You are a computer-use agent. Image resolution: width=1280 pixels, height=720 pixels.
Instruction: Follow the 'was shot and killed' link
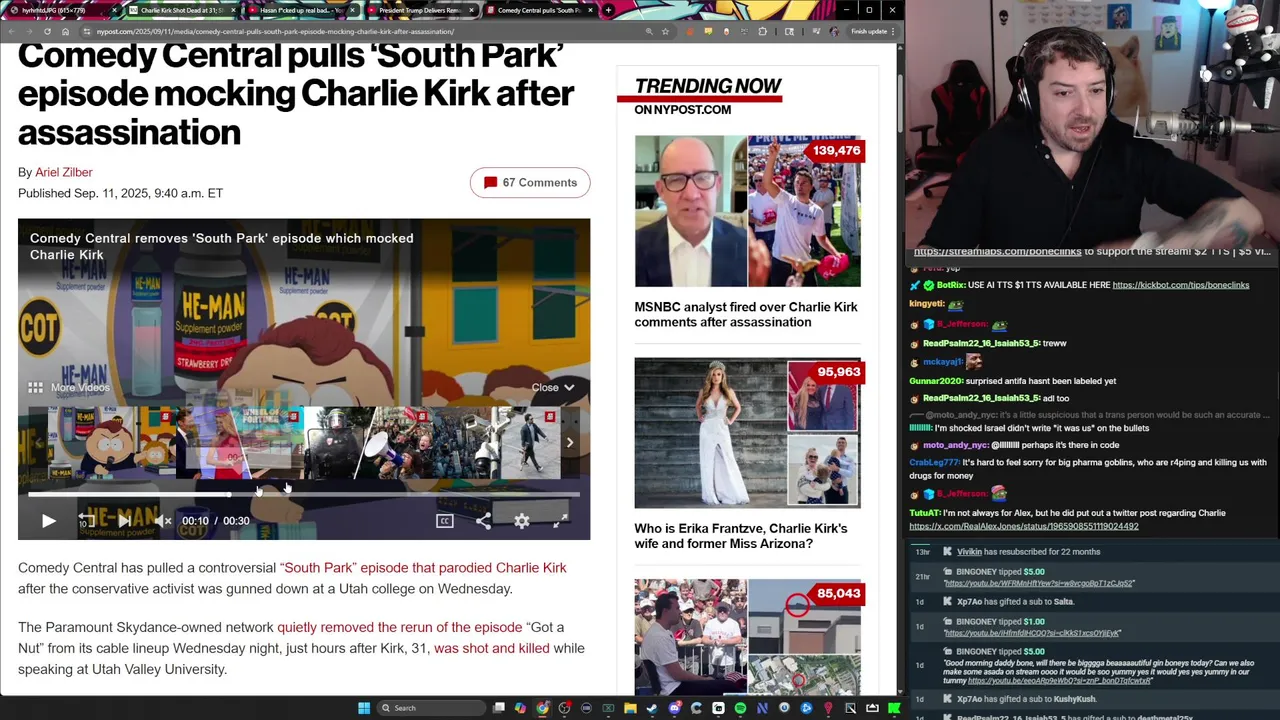(492, 648)
